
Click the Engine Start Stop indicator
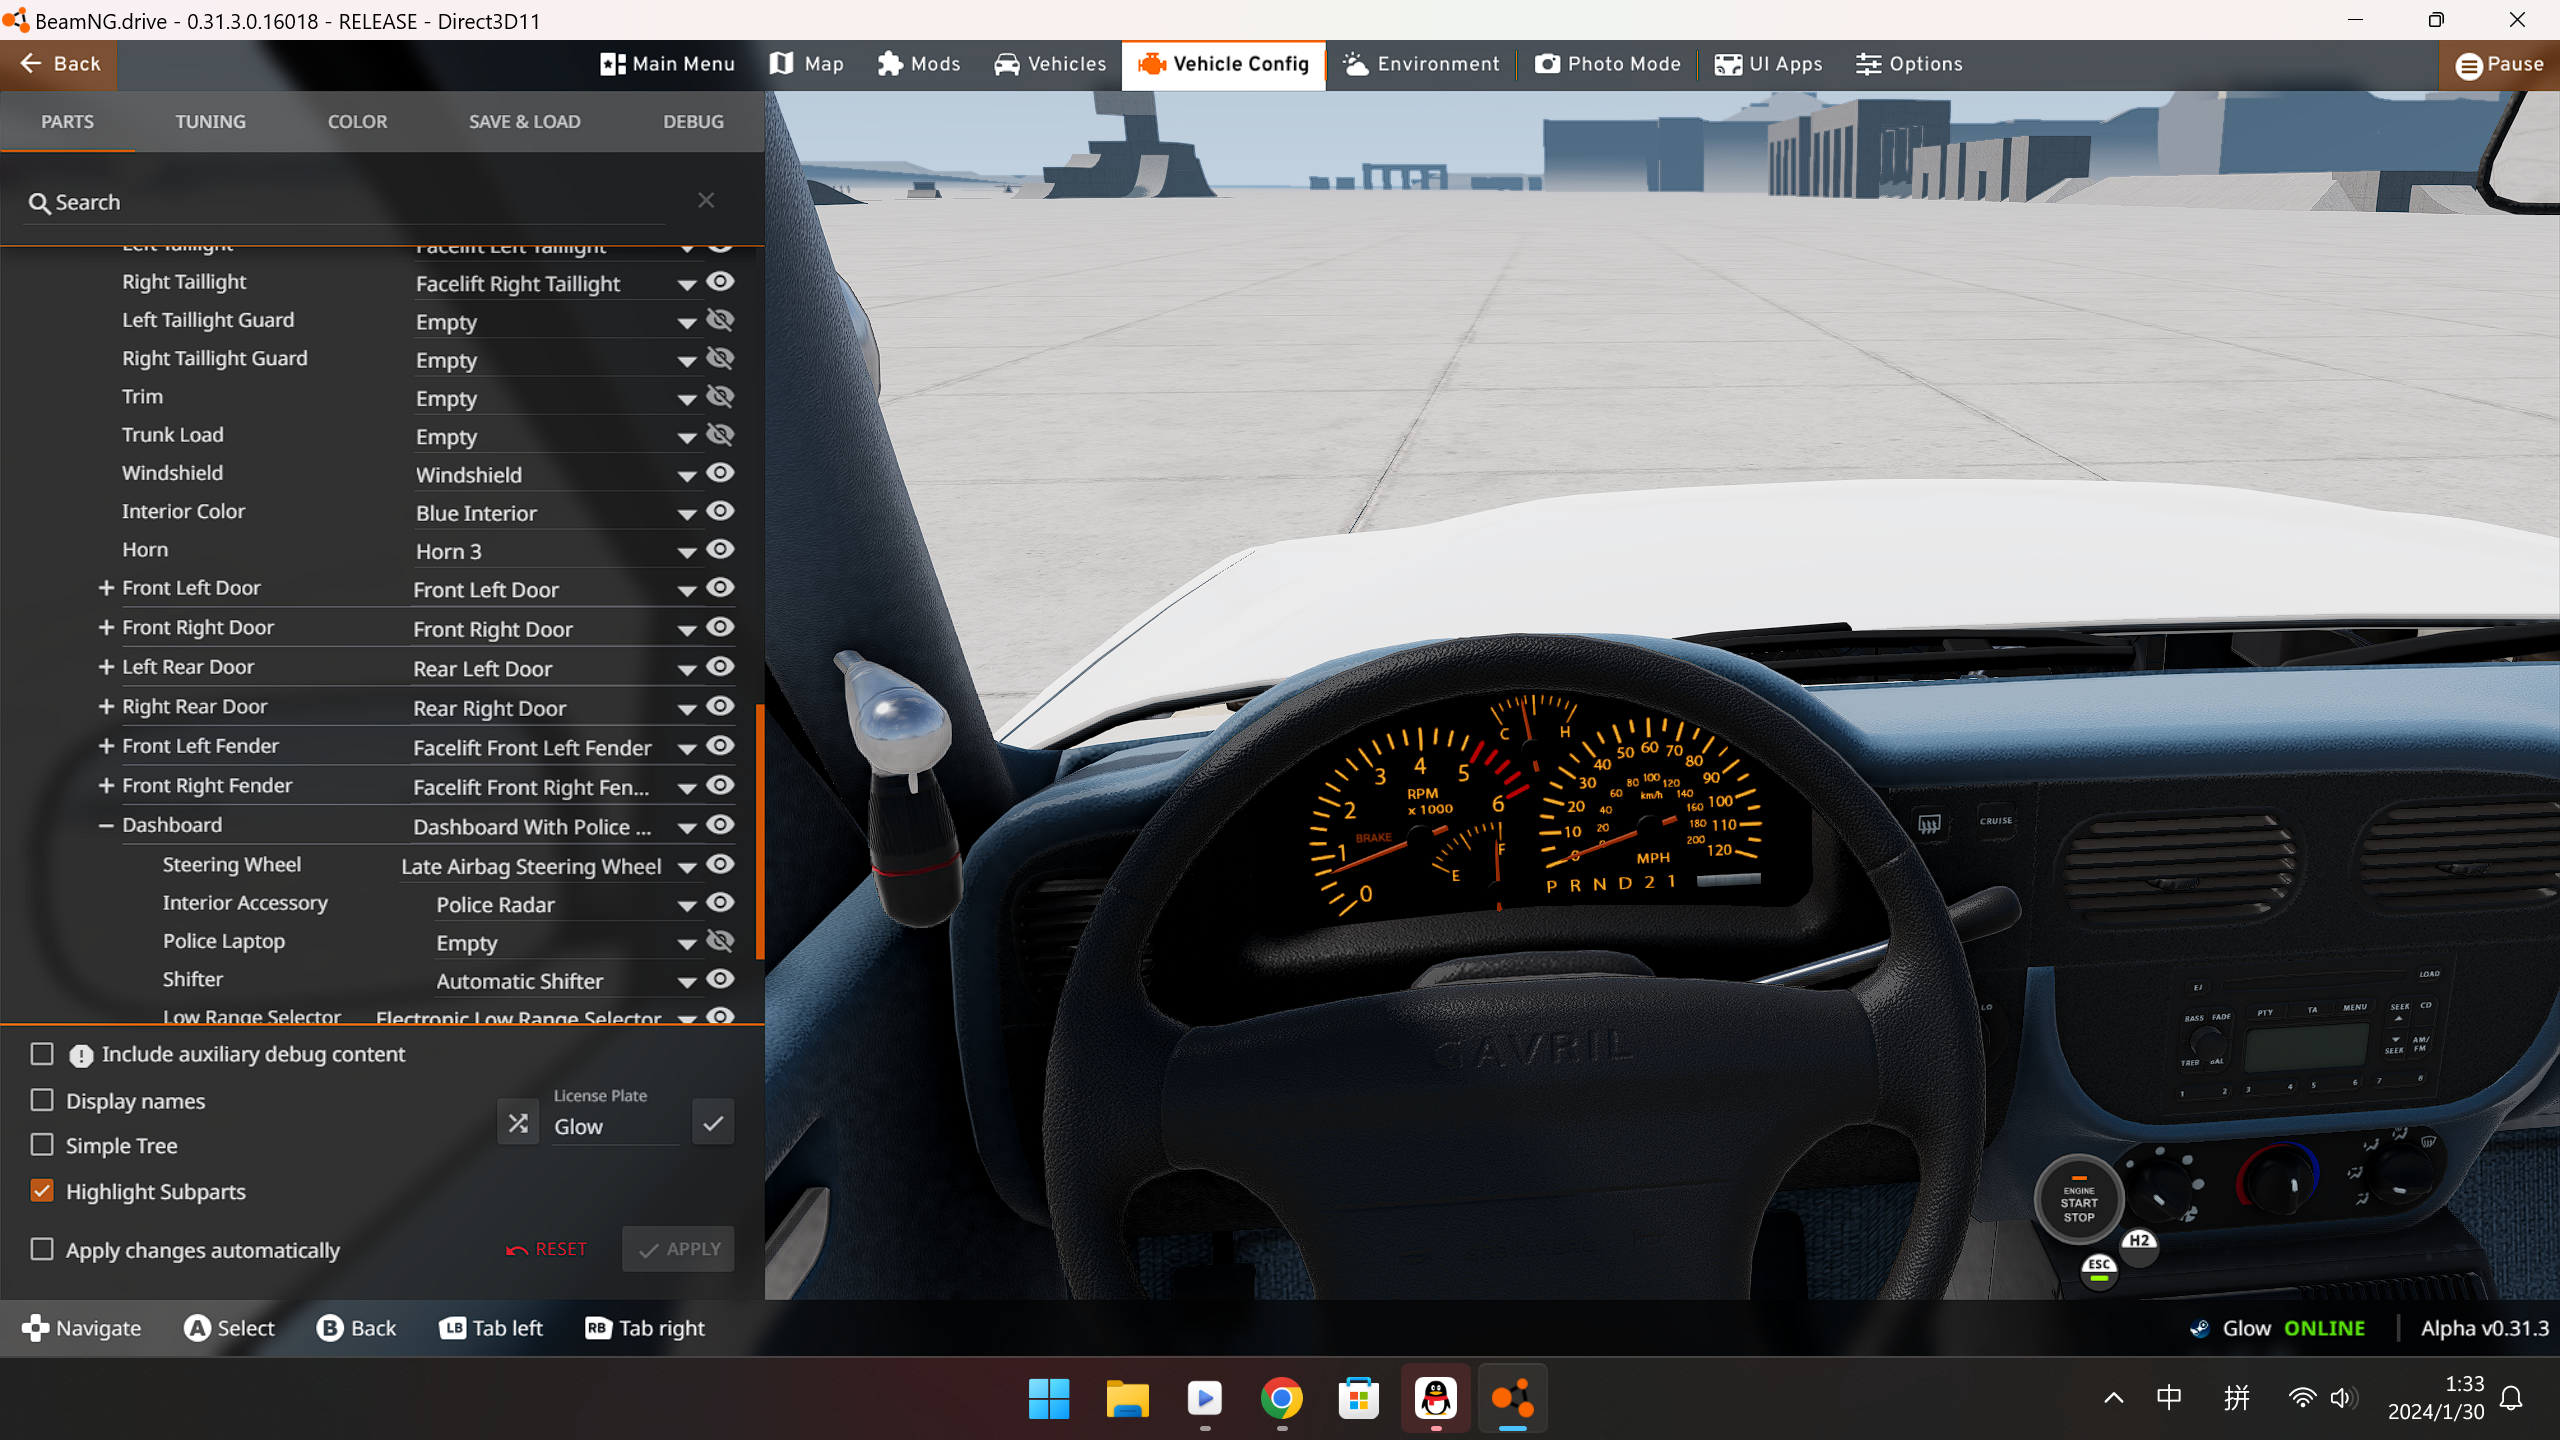click(2078, 1201)
